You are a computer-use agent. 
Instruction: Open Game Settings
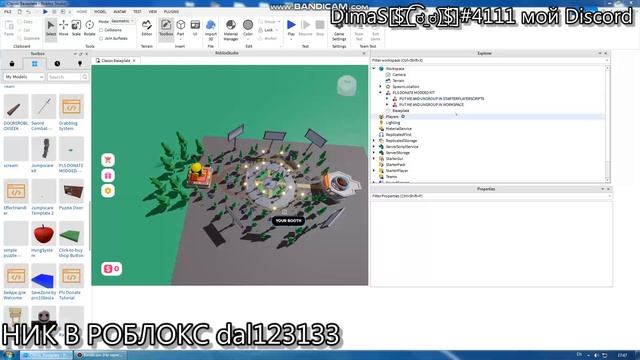point(339,29)
